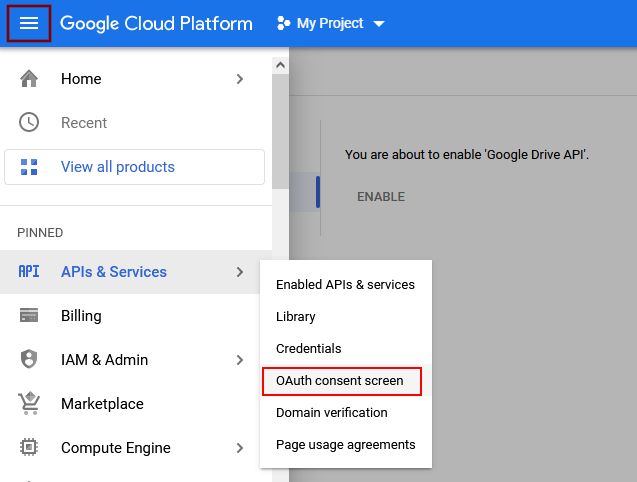Open View all products
637x482 pixels.
point(134,167)
